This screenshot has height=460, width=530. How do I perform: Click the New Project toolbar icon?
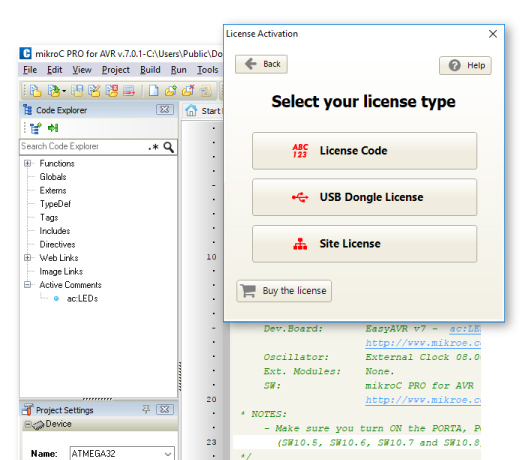(35, 91)
